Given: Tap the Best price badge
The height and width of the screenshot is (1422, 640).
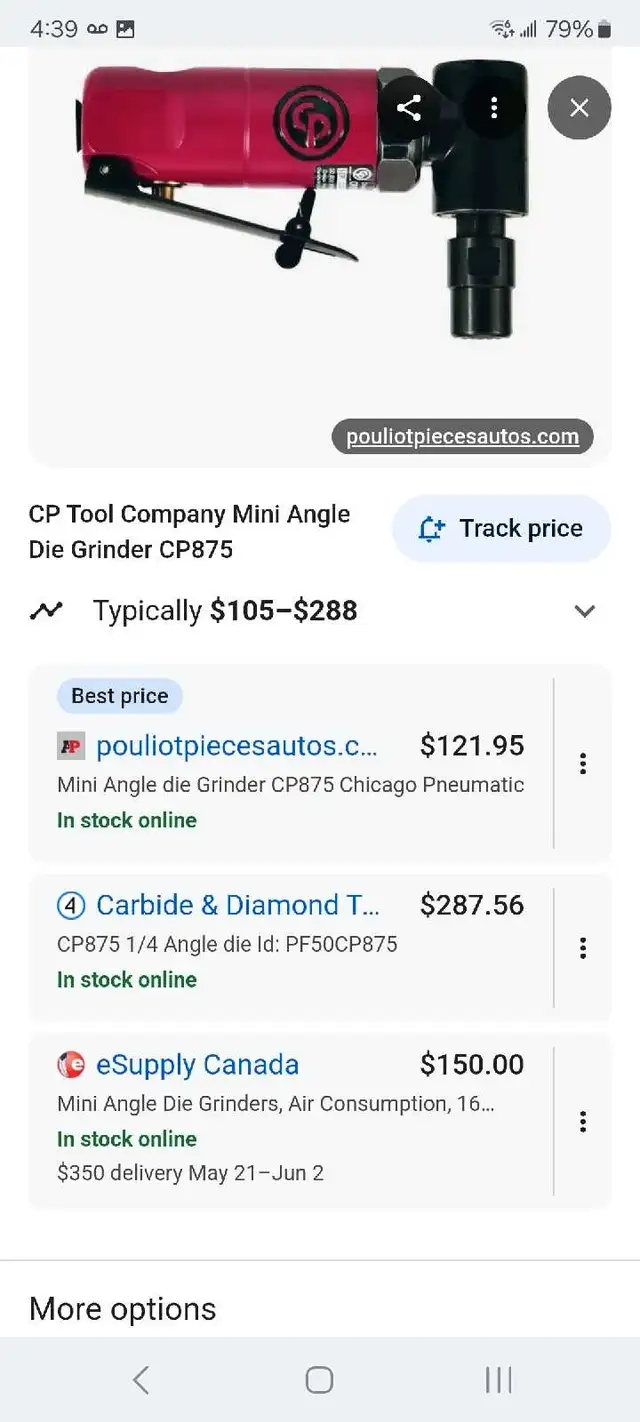Looking at the screenshot, I should (x=120, y=696).
